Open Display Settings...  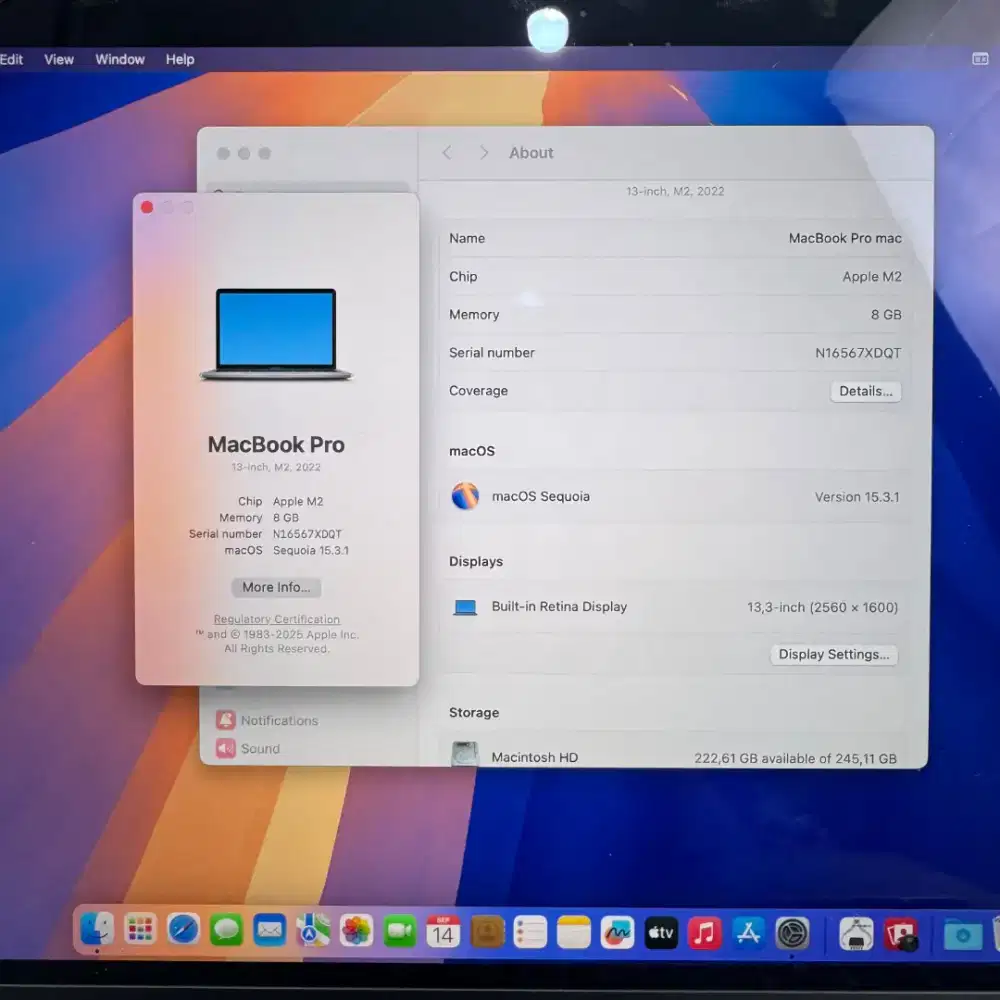click(834, 654)
